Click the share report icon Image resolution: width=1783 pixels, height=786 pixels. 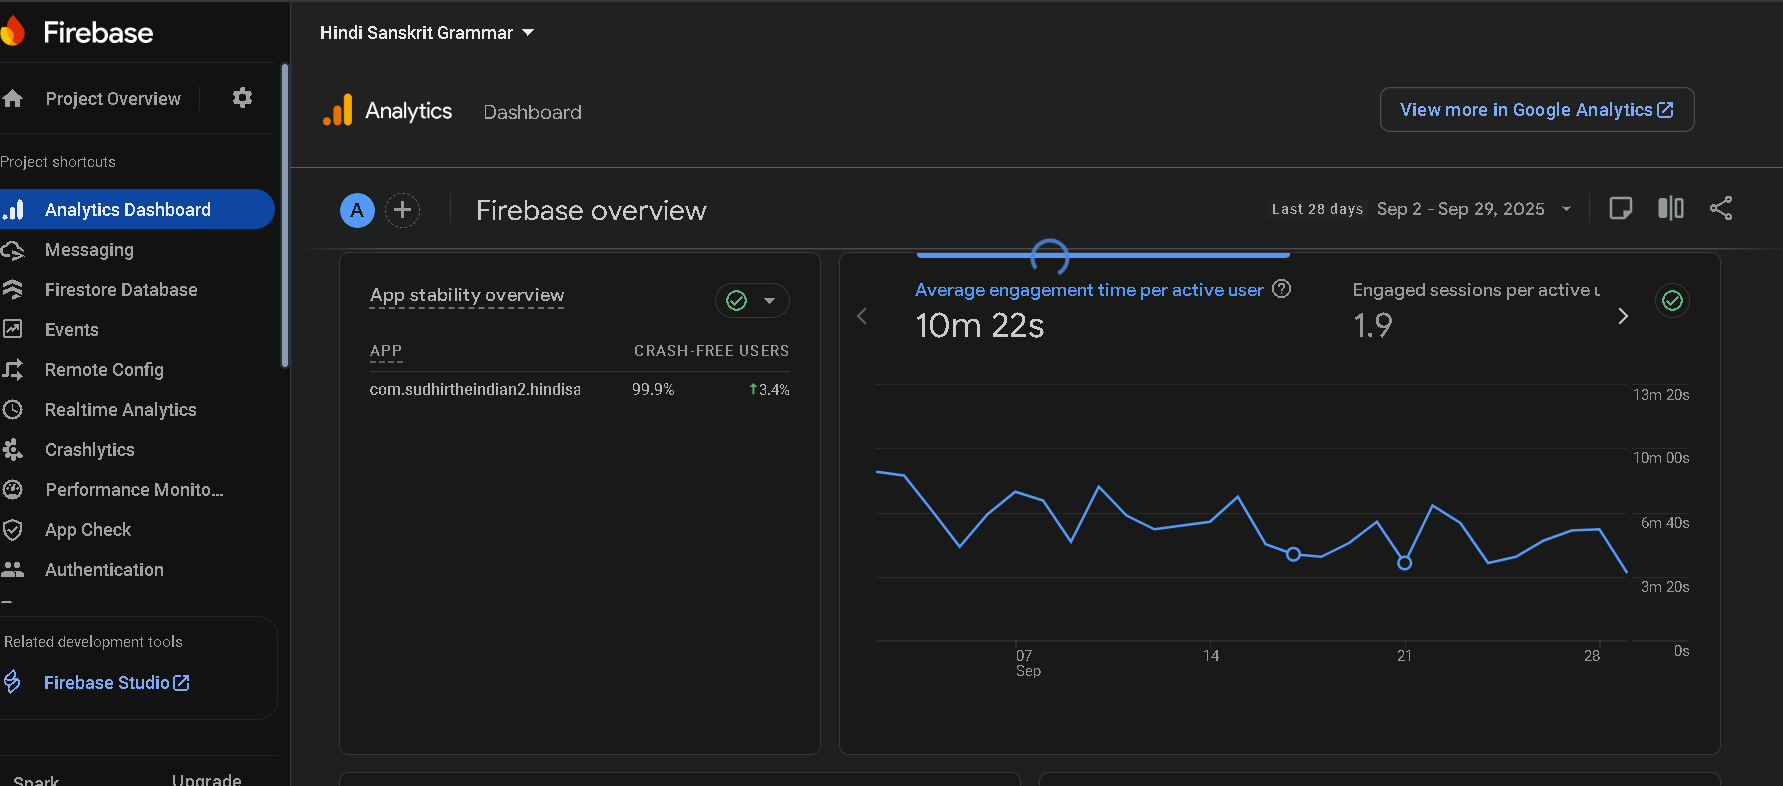[x=1720, y=209]
